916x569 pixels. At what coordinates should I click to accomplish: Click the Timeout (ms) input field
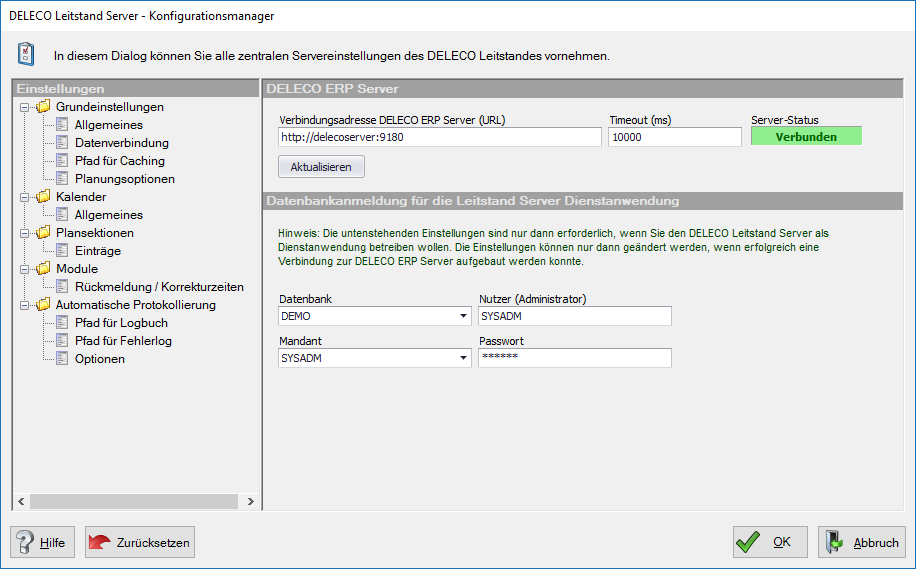click(675, 137)
